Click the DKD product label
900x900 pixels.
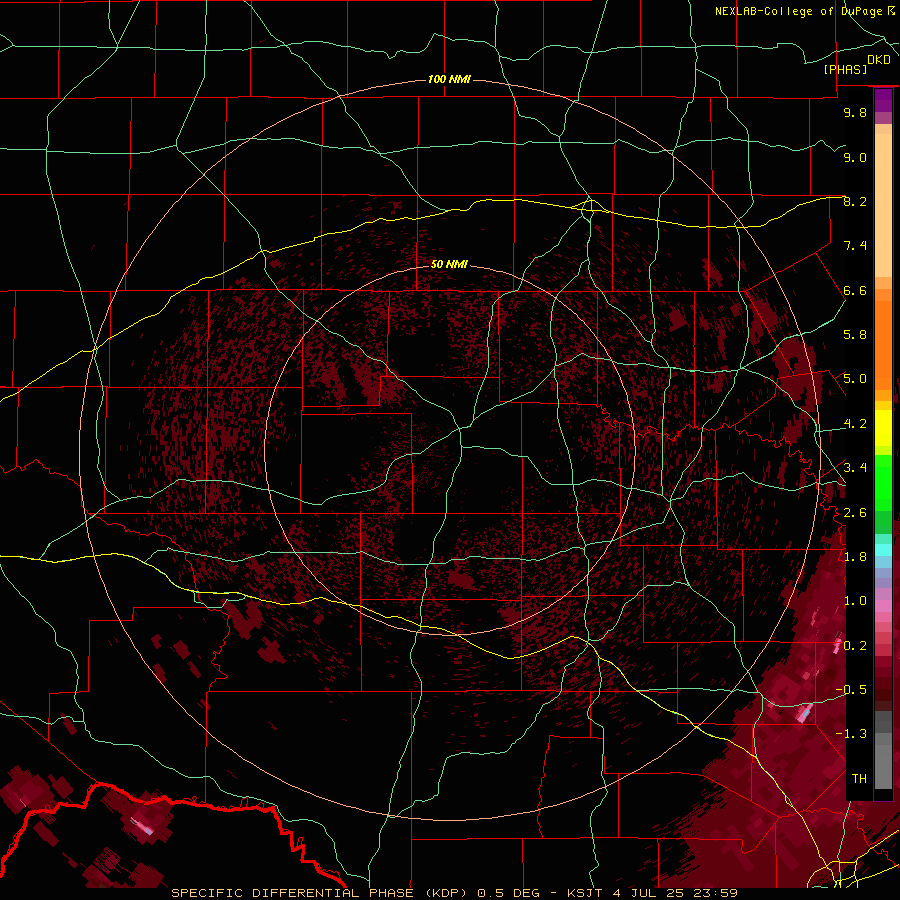point(879,60)
